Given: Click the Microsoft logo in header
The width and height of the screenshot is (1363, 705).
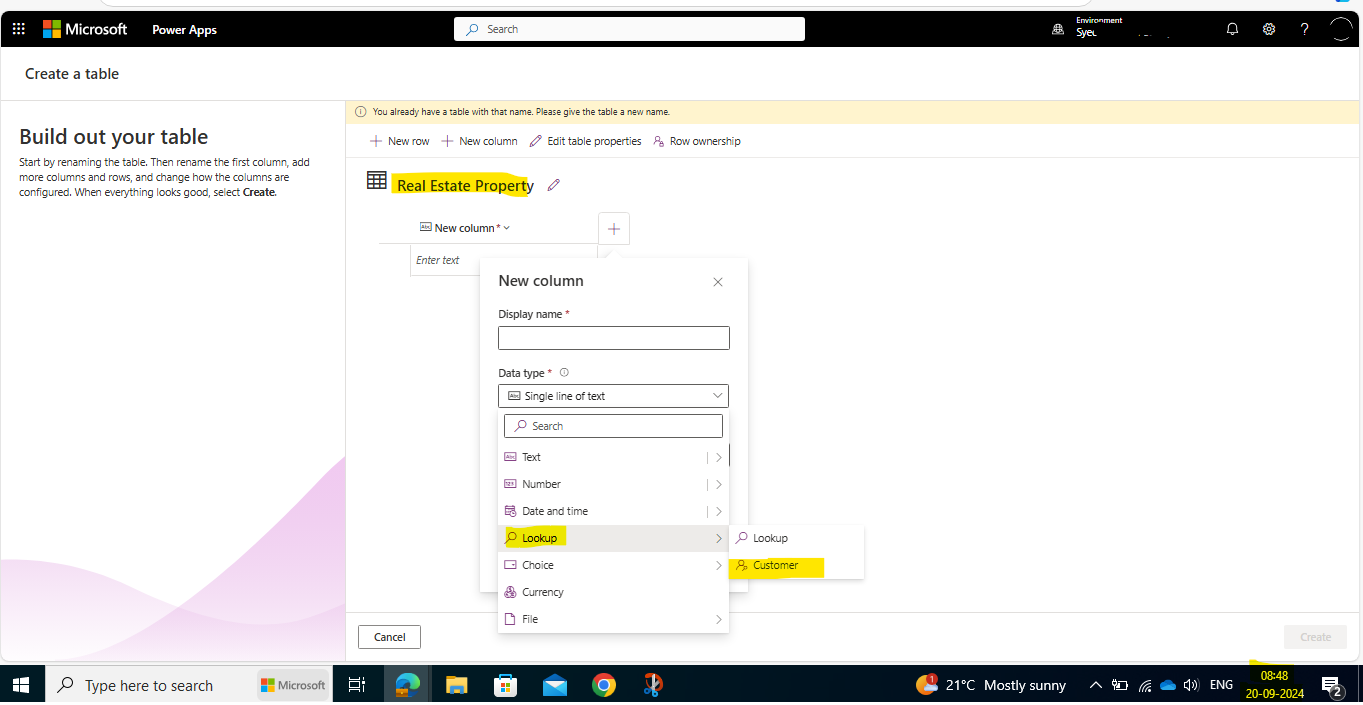Looking at the screenshot, I should pyautogui.click(x=85, y=29).
